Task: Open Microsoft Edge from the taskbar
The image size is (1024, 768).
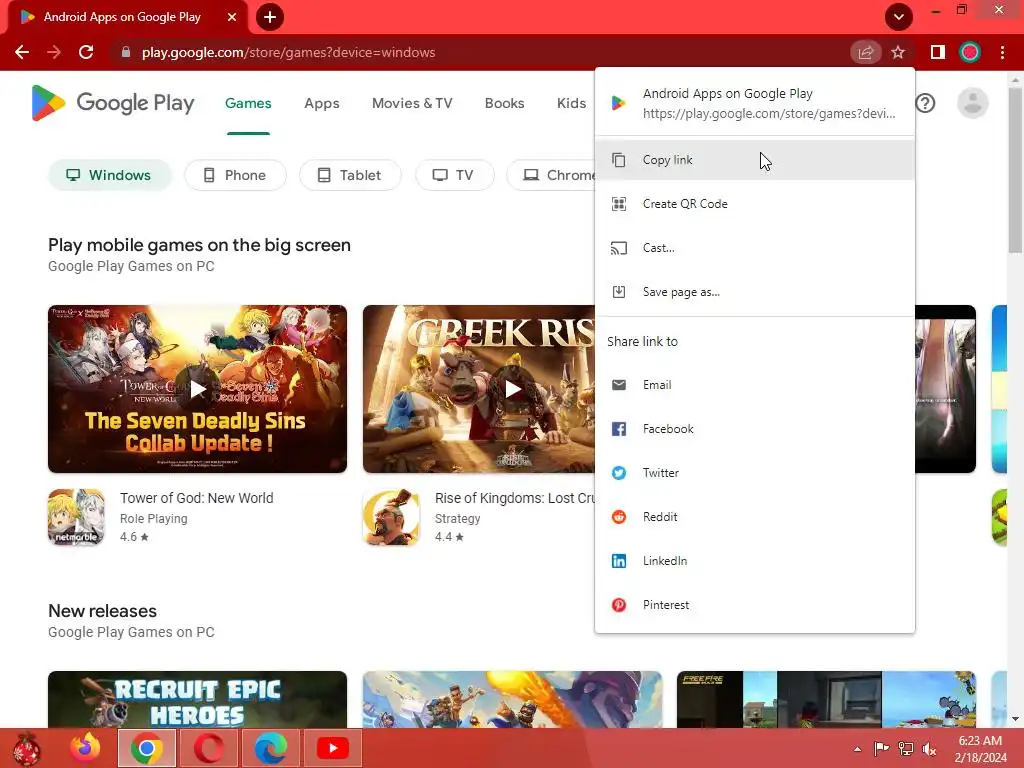Action: (270, 748)
